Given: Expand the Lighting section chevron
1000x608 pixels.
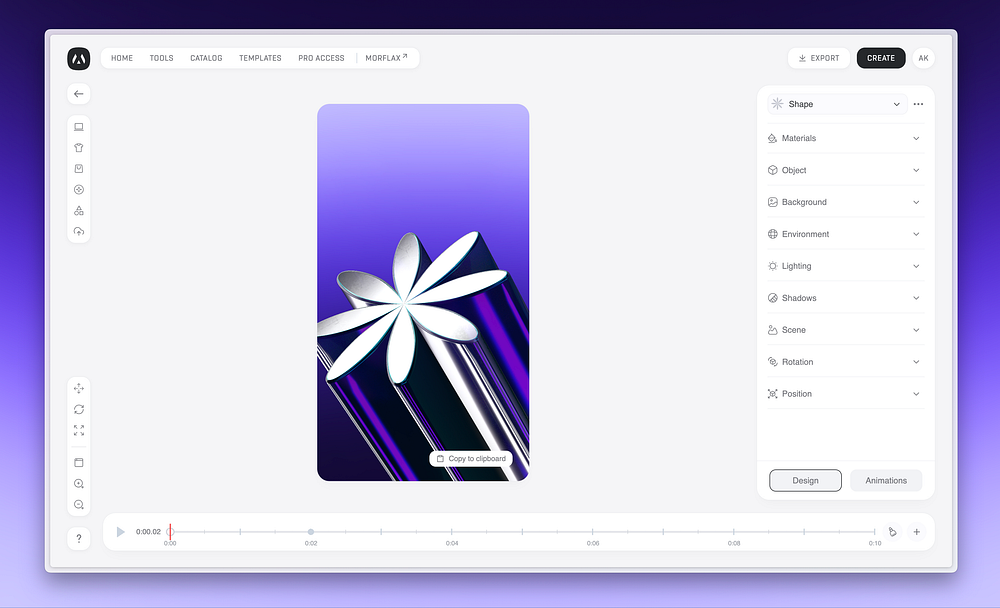Looking at the screenshot, I should [916, 266].
